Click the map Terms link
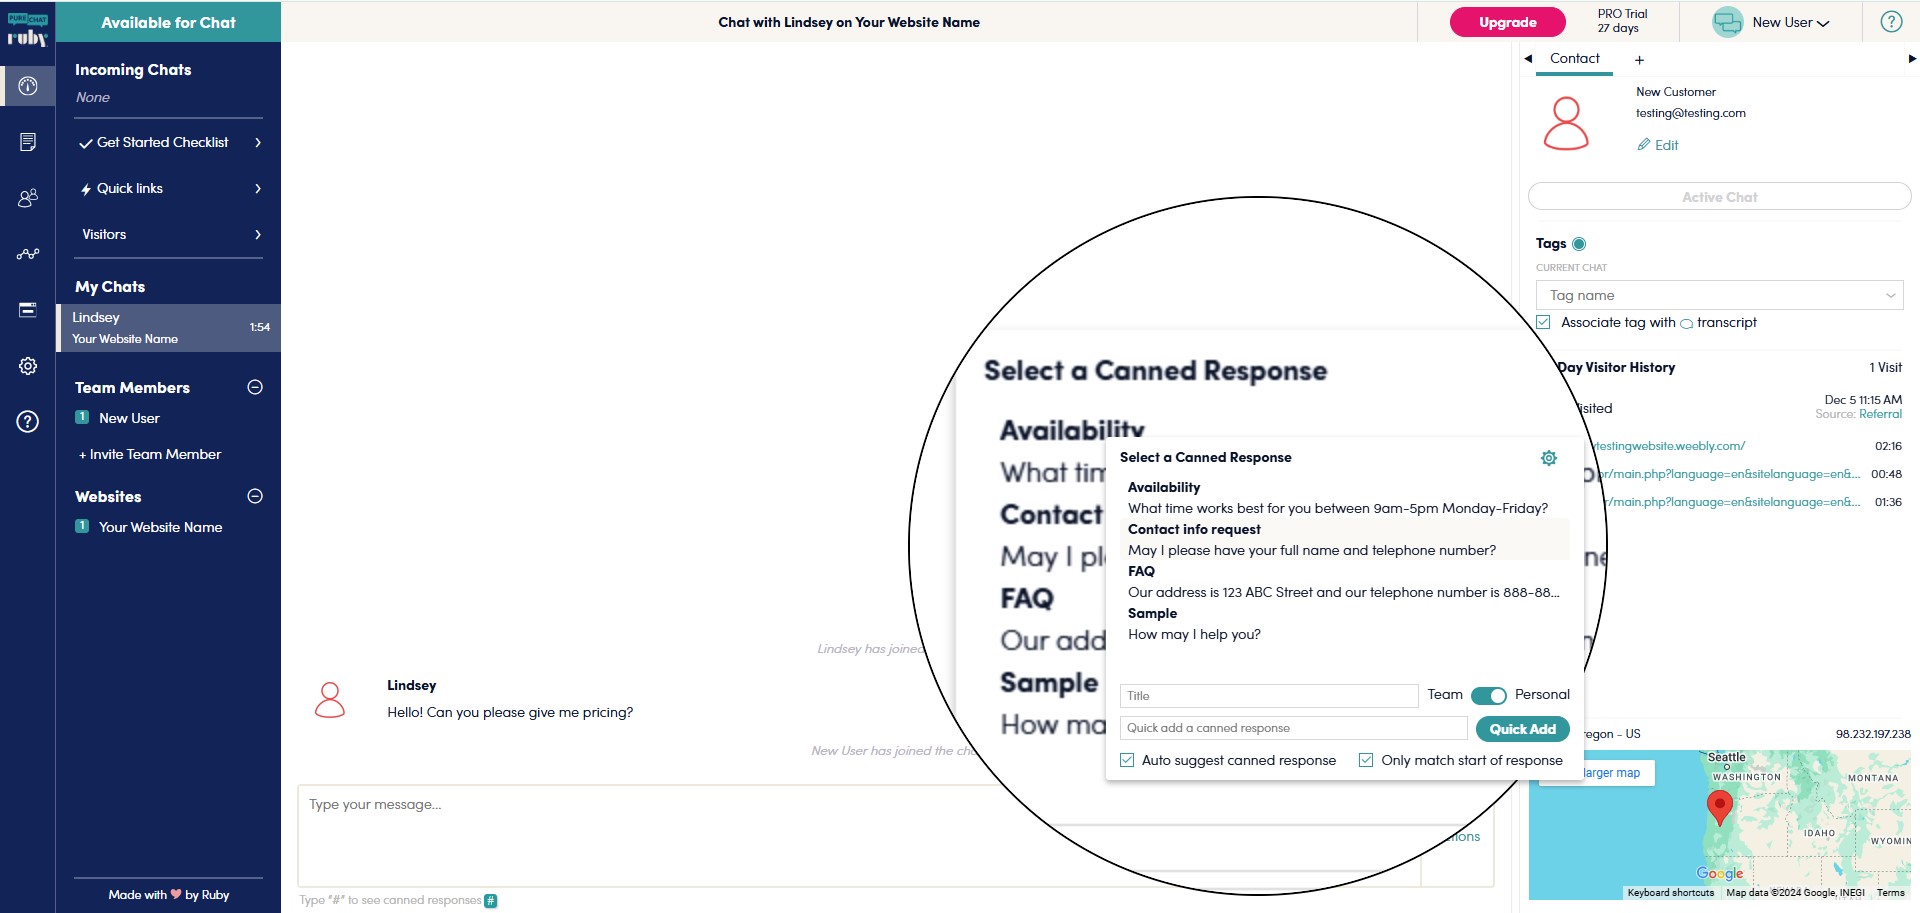This screenshot has width=1920, height=913. click(1890, 893)
